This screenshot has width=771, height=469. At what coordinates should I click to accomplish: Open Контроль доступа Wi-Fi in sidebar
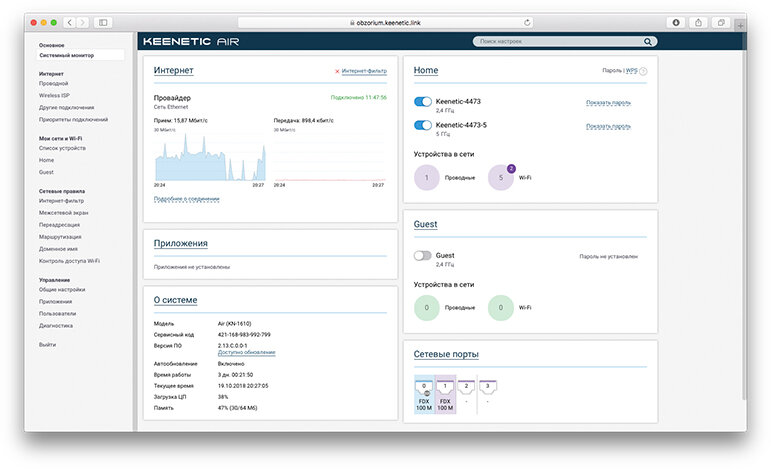click(69, 261)
